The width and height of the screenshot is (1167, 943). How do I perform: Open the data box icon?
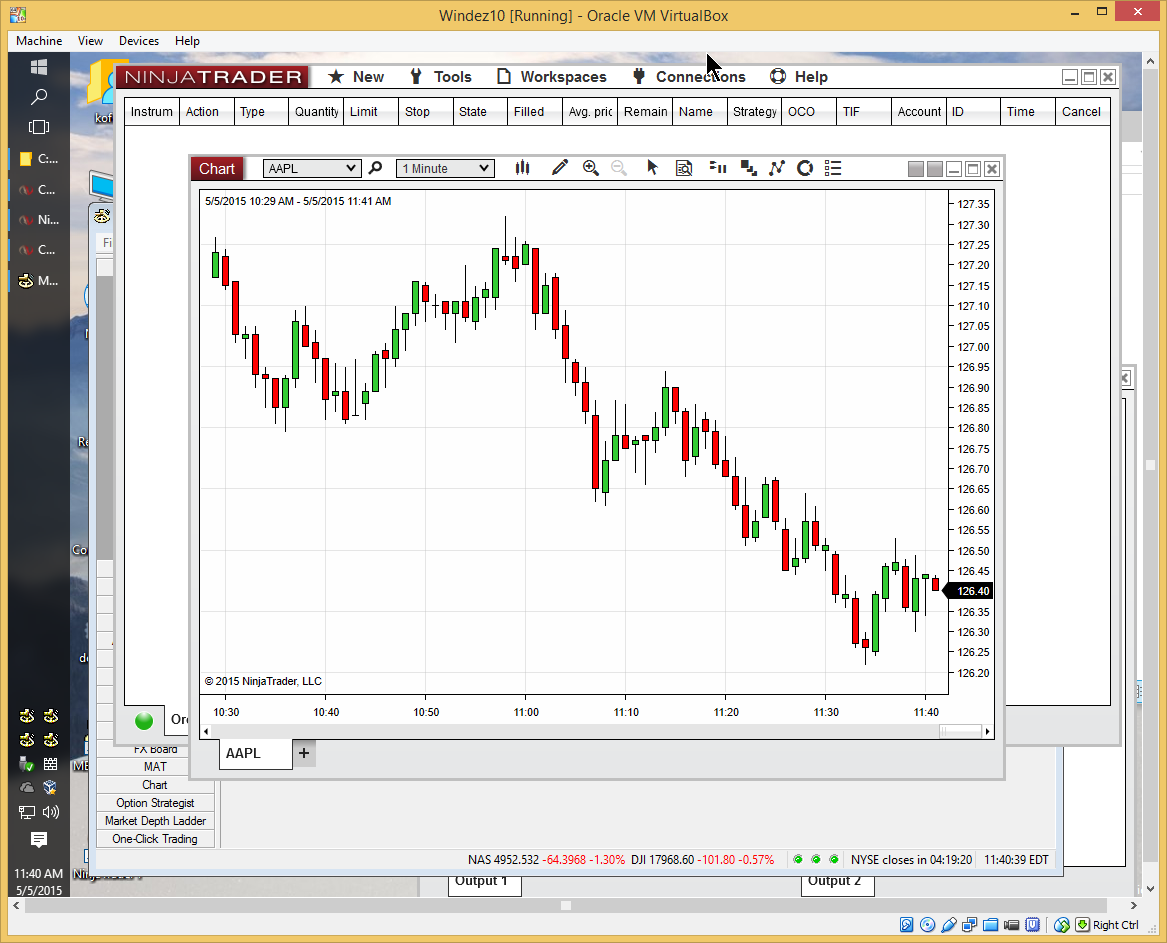[x=684, y=168]
